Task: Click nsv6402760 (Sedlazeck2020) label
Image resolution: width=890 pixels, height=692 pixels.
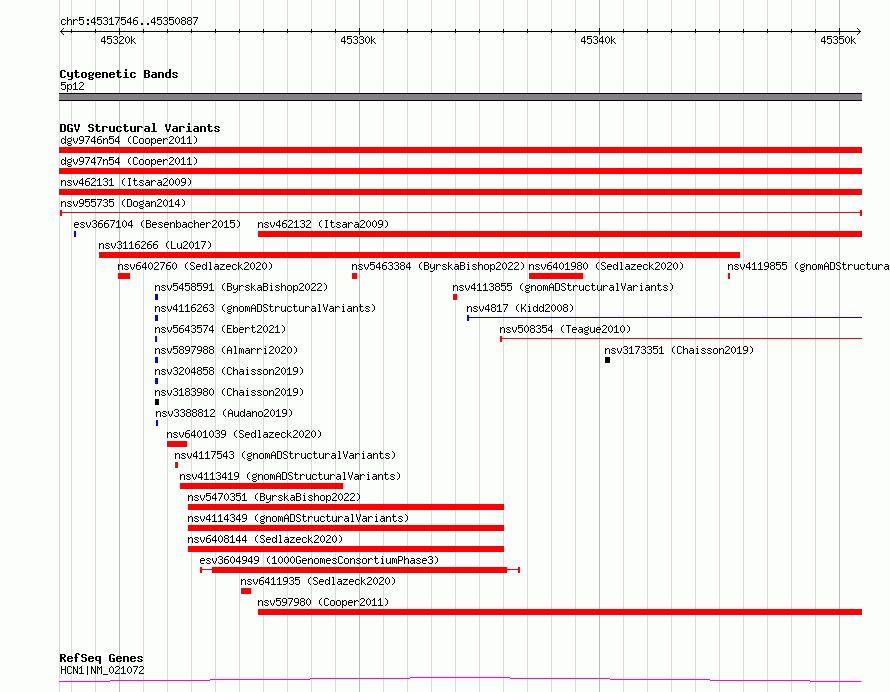Action: (x=195, y=266)
